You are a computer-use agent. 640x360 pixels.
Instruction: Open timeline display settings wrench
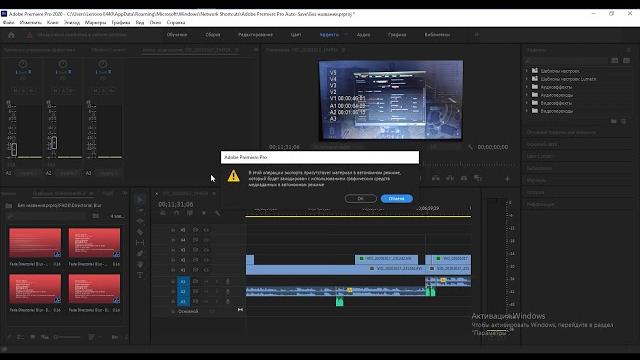pos(218,213)
